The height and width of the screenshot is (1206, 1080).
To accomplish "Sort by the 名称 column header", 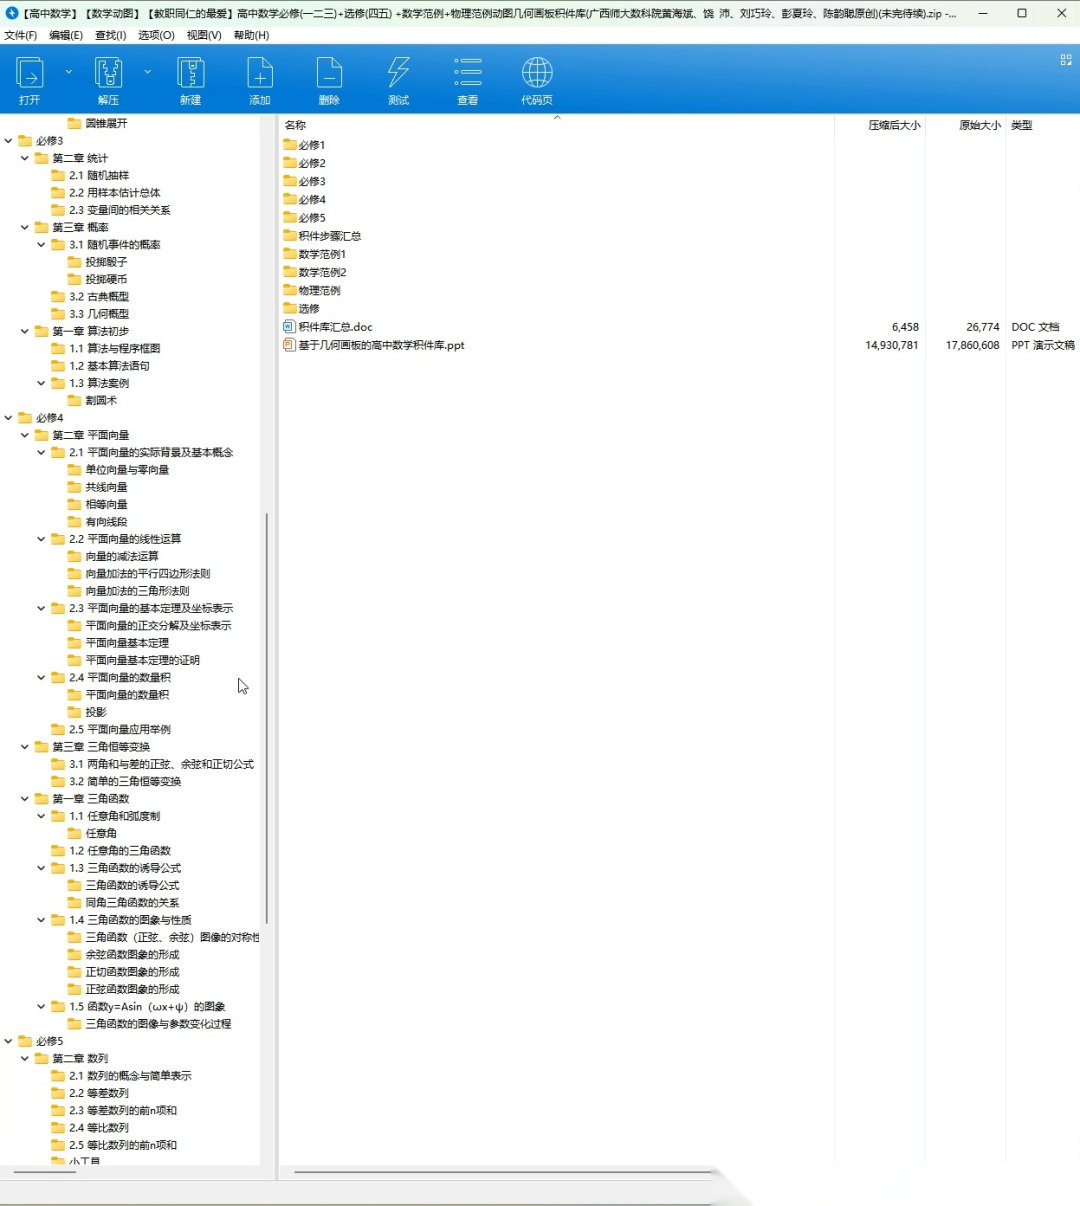I will tap(296, 125).
